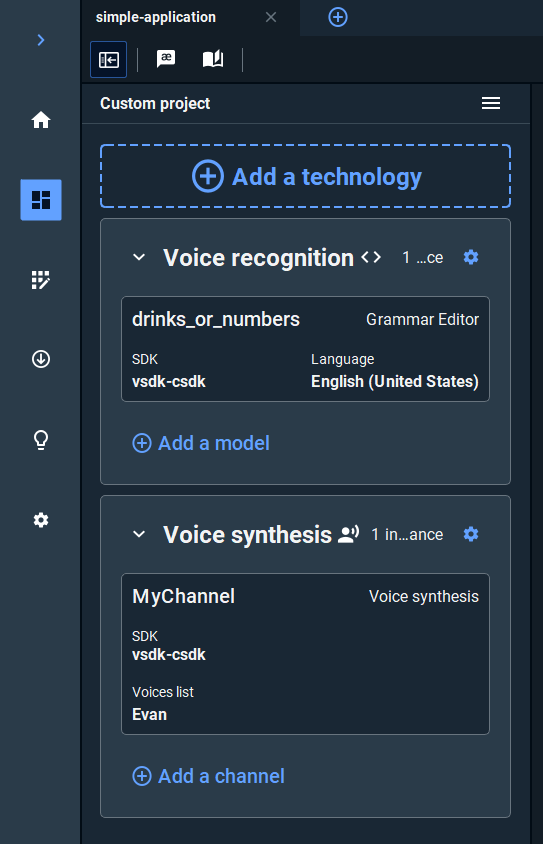Select the dashboard grid sidebar icon
543x844 pixels.
coord(41,200)
